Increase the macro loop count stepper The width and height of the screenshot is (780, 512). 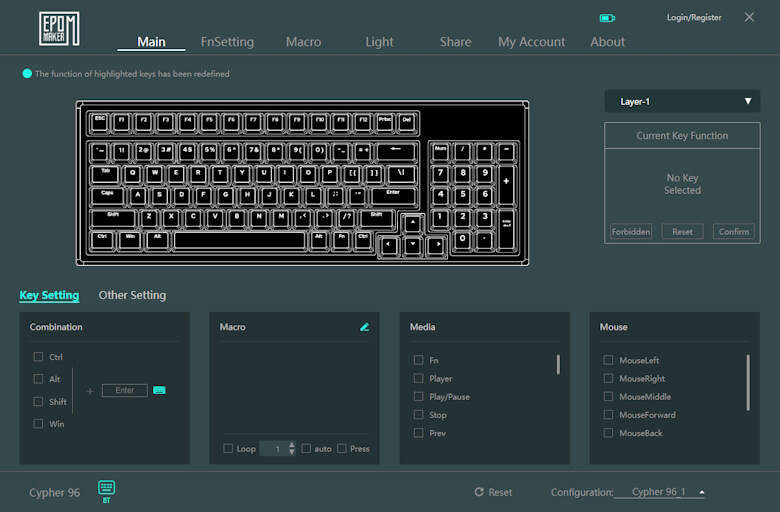click(x=292, y=445)
